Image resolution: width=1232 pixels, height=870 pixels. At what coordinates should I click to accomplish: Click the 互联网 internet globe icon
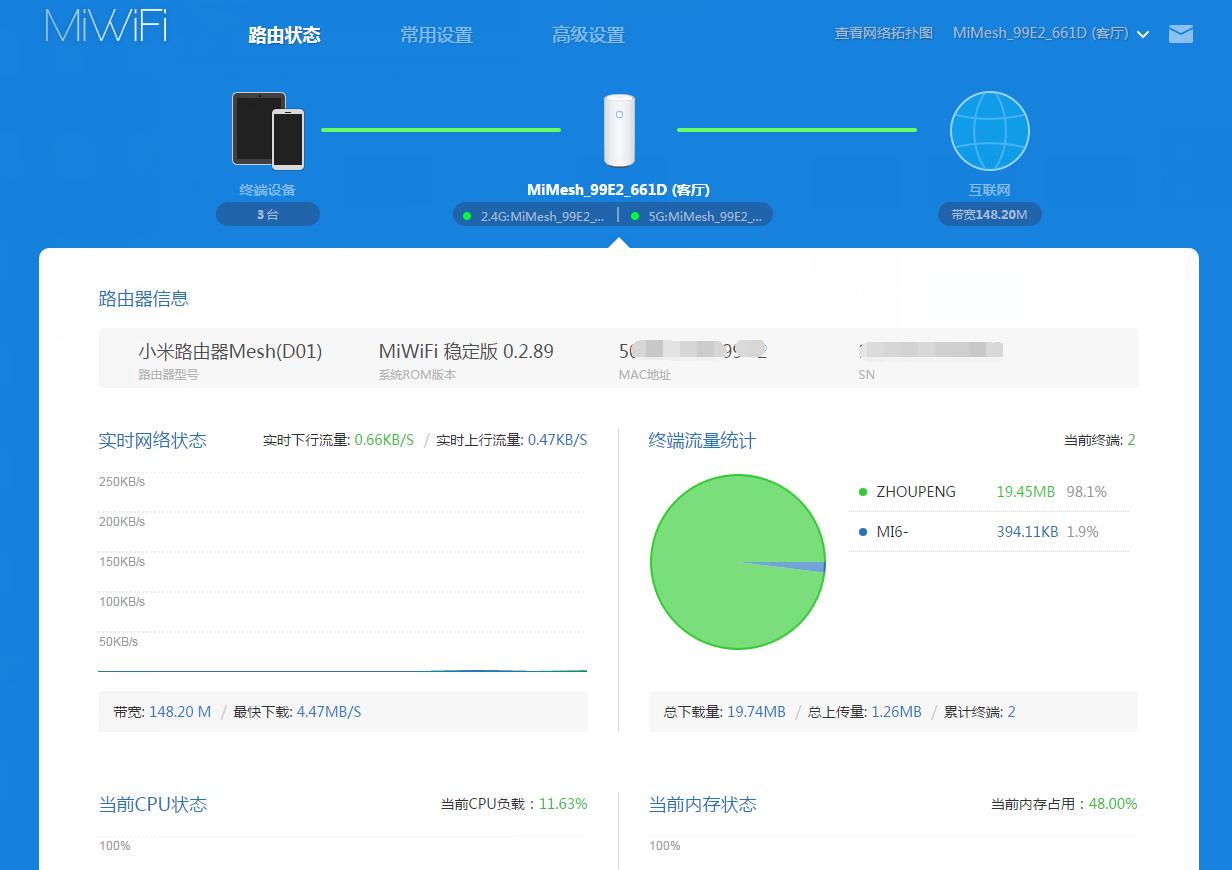click(988, 130)
